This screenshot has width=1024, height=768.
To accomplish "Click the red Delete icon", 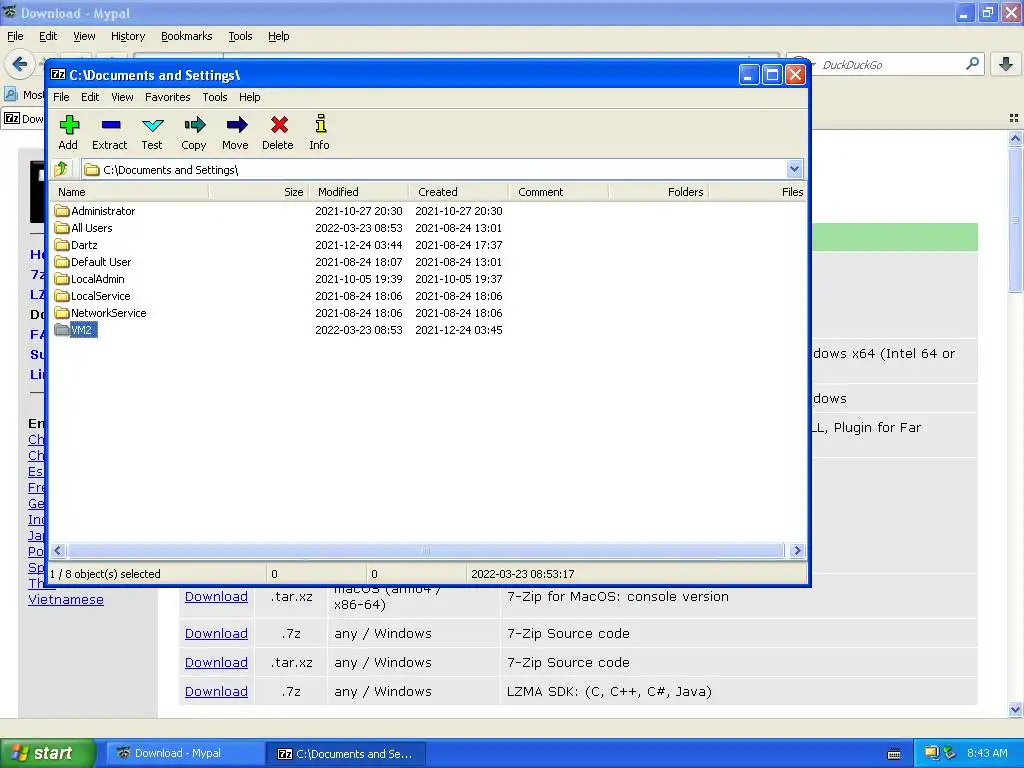I will click(279, 125).
